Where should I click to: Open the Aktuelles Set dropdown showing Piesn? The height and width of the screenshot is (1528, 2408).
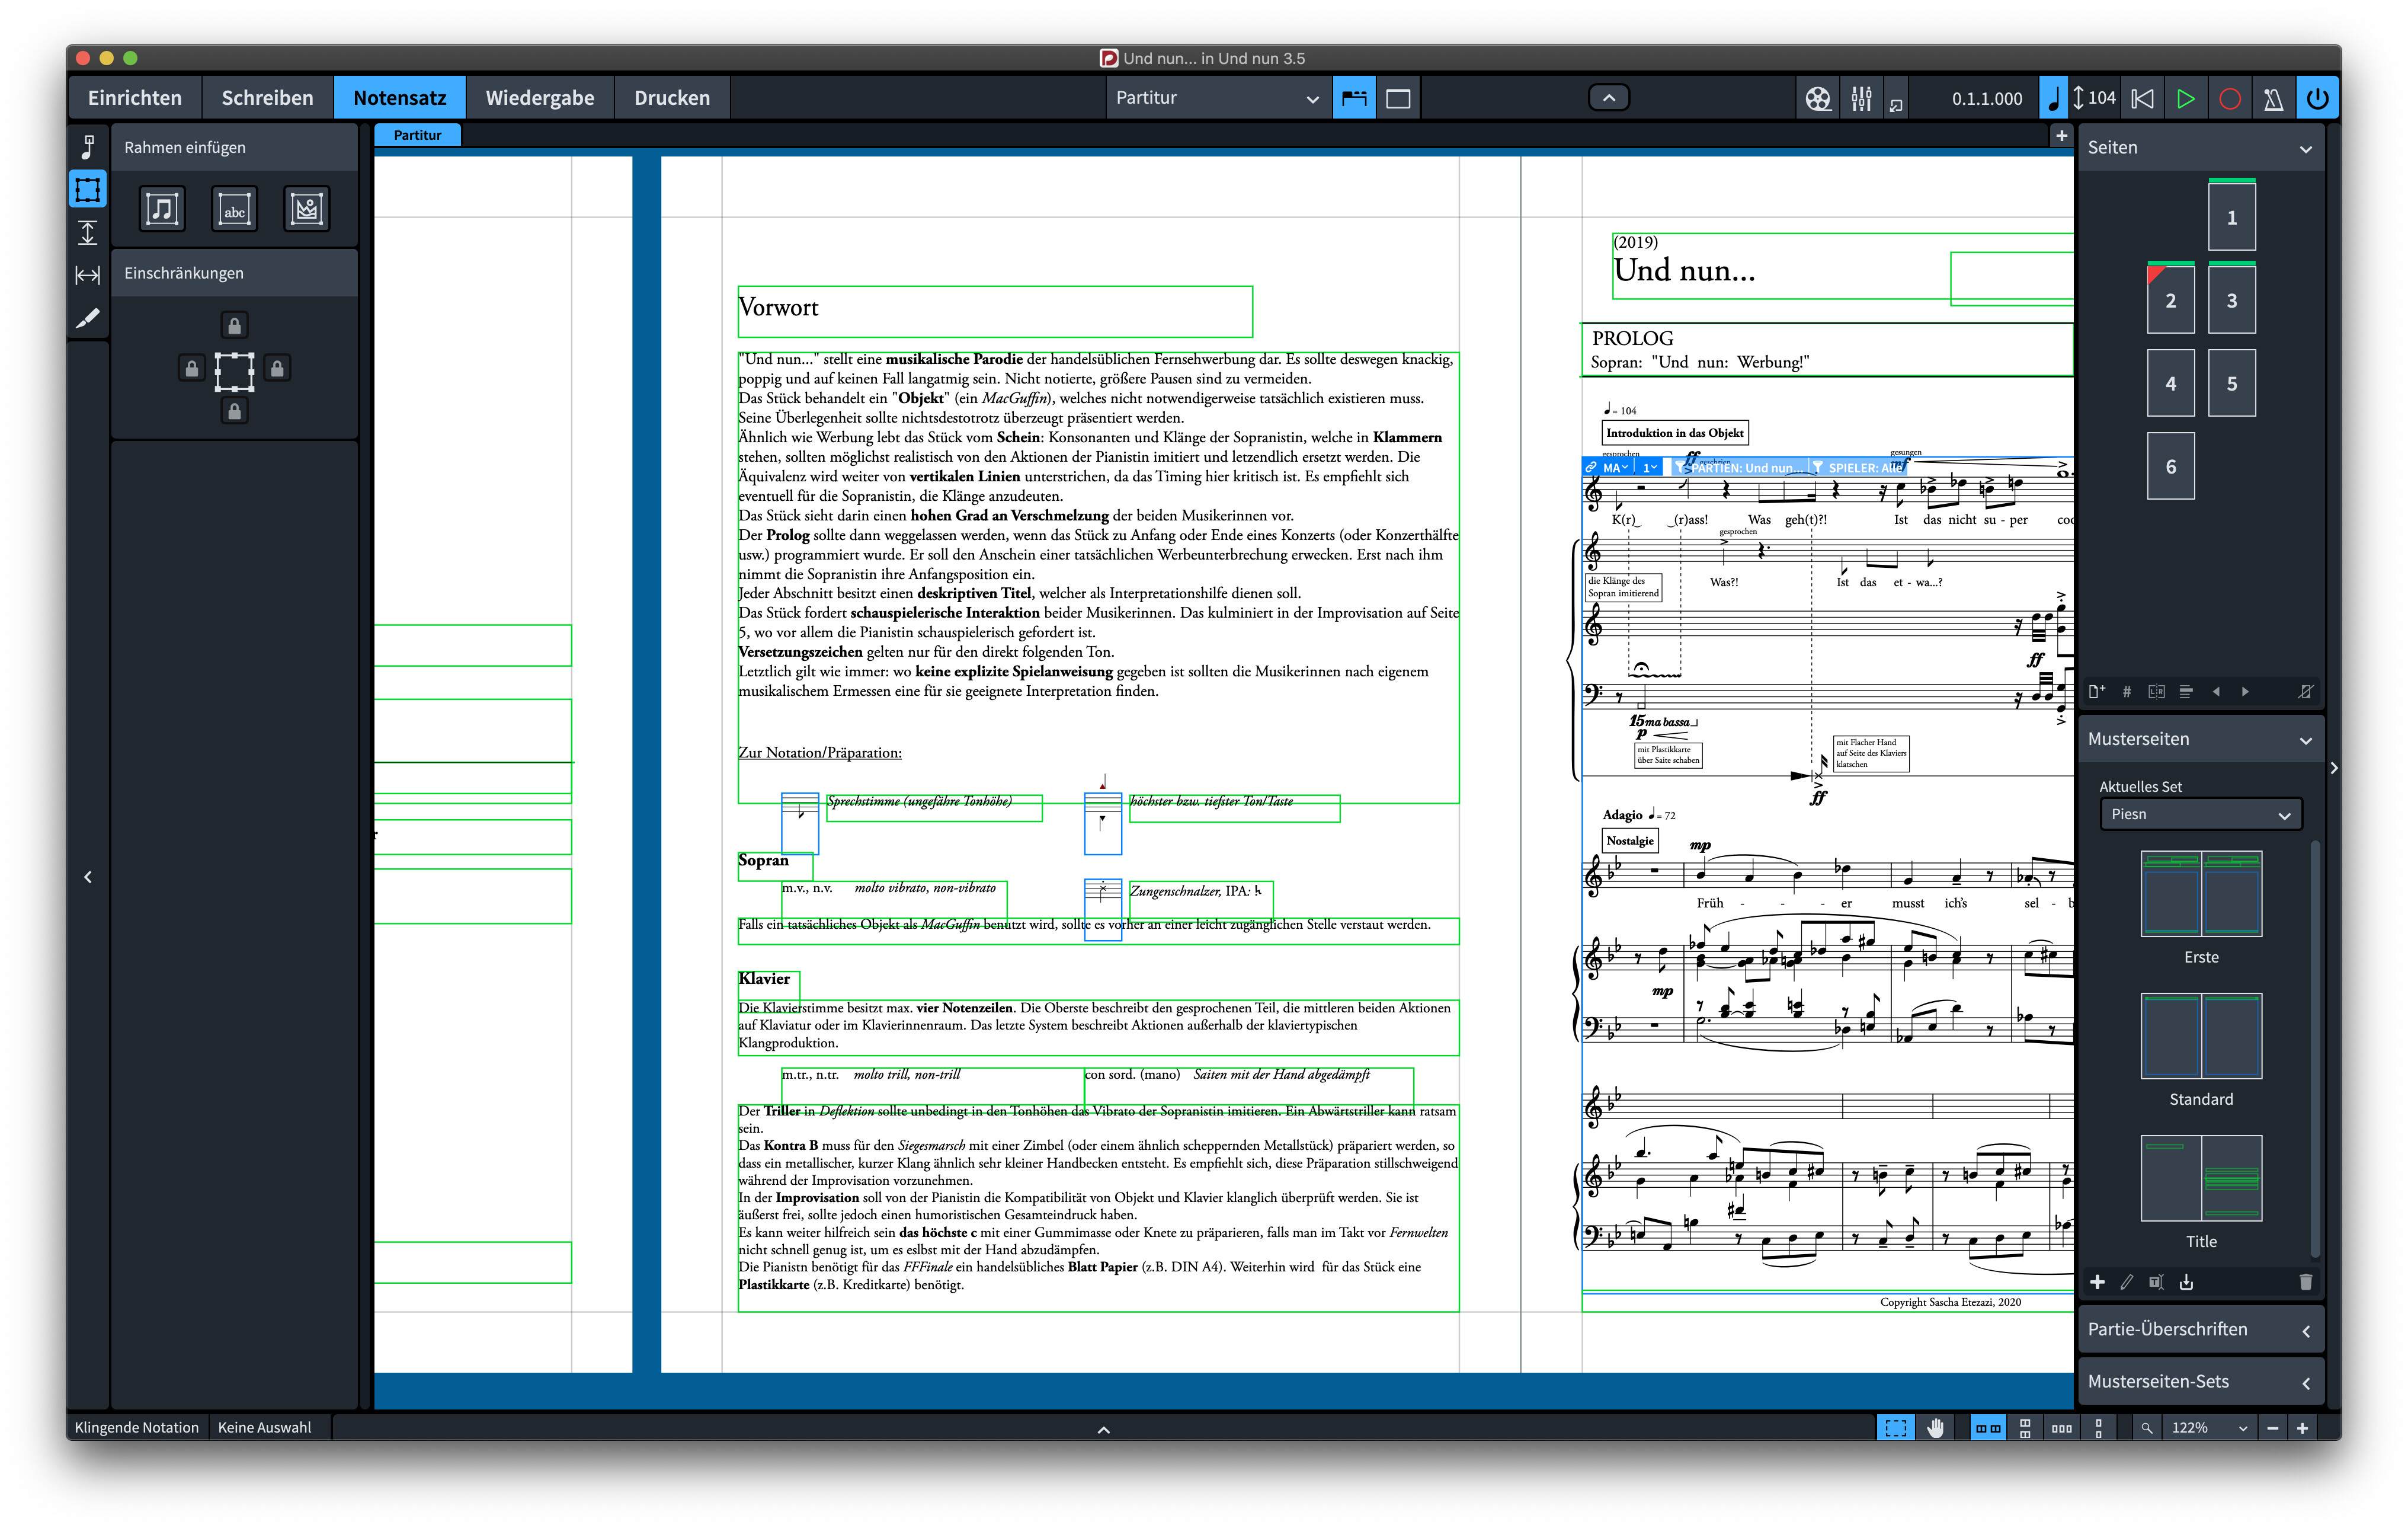pyautogui.click(x=2200, y=814)
